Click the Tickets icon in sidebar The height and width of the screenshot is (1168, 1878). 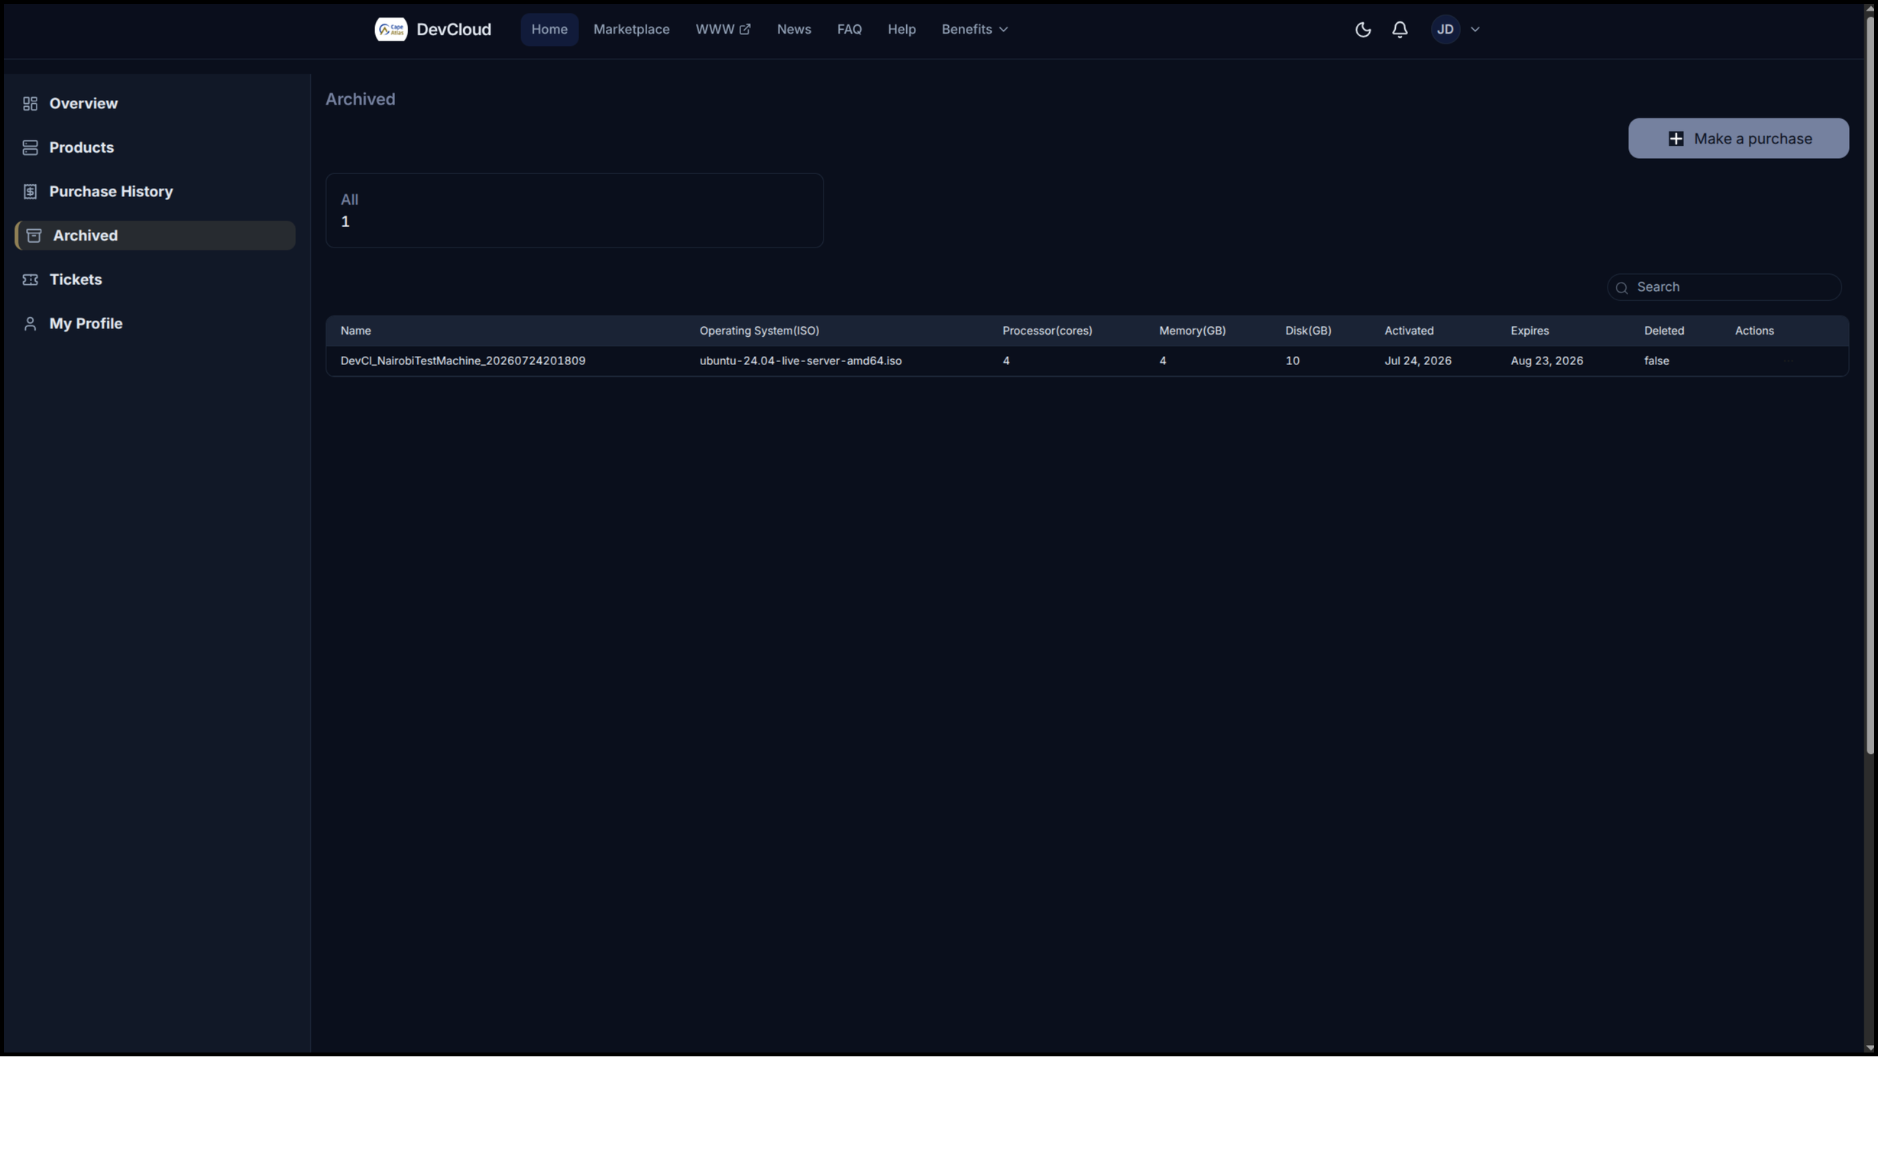pyautogui.click(x=30, y=279)
